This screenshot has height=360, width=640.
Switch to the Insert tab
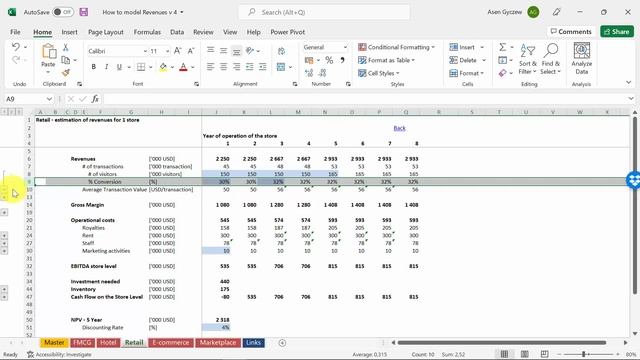point(69,32)
